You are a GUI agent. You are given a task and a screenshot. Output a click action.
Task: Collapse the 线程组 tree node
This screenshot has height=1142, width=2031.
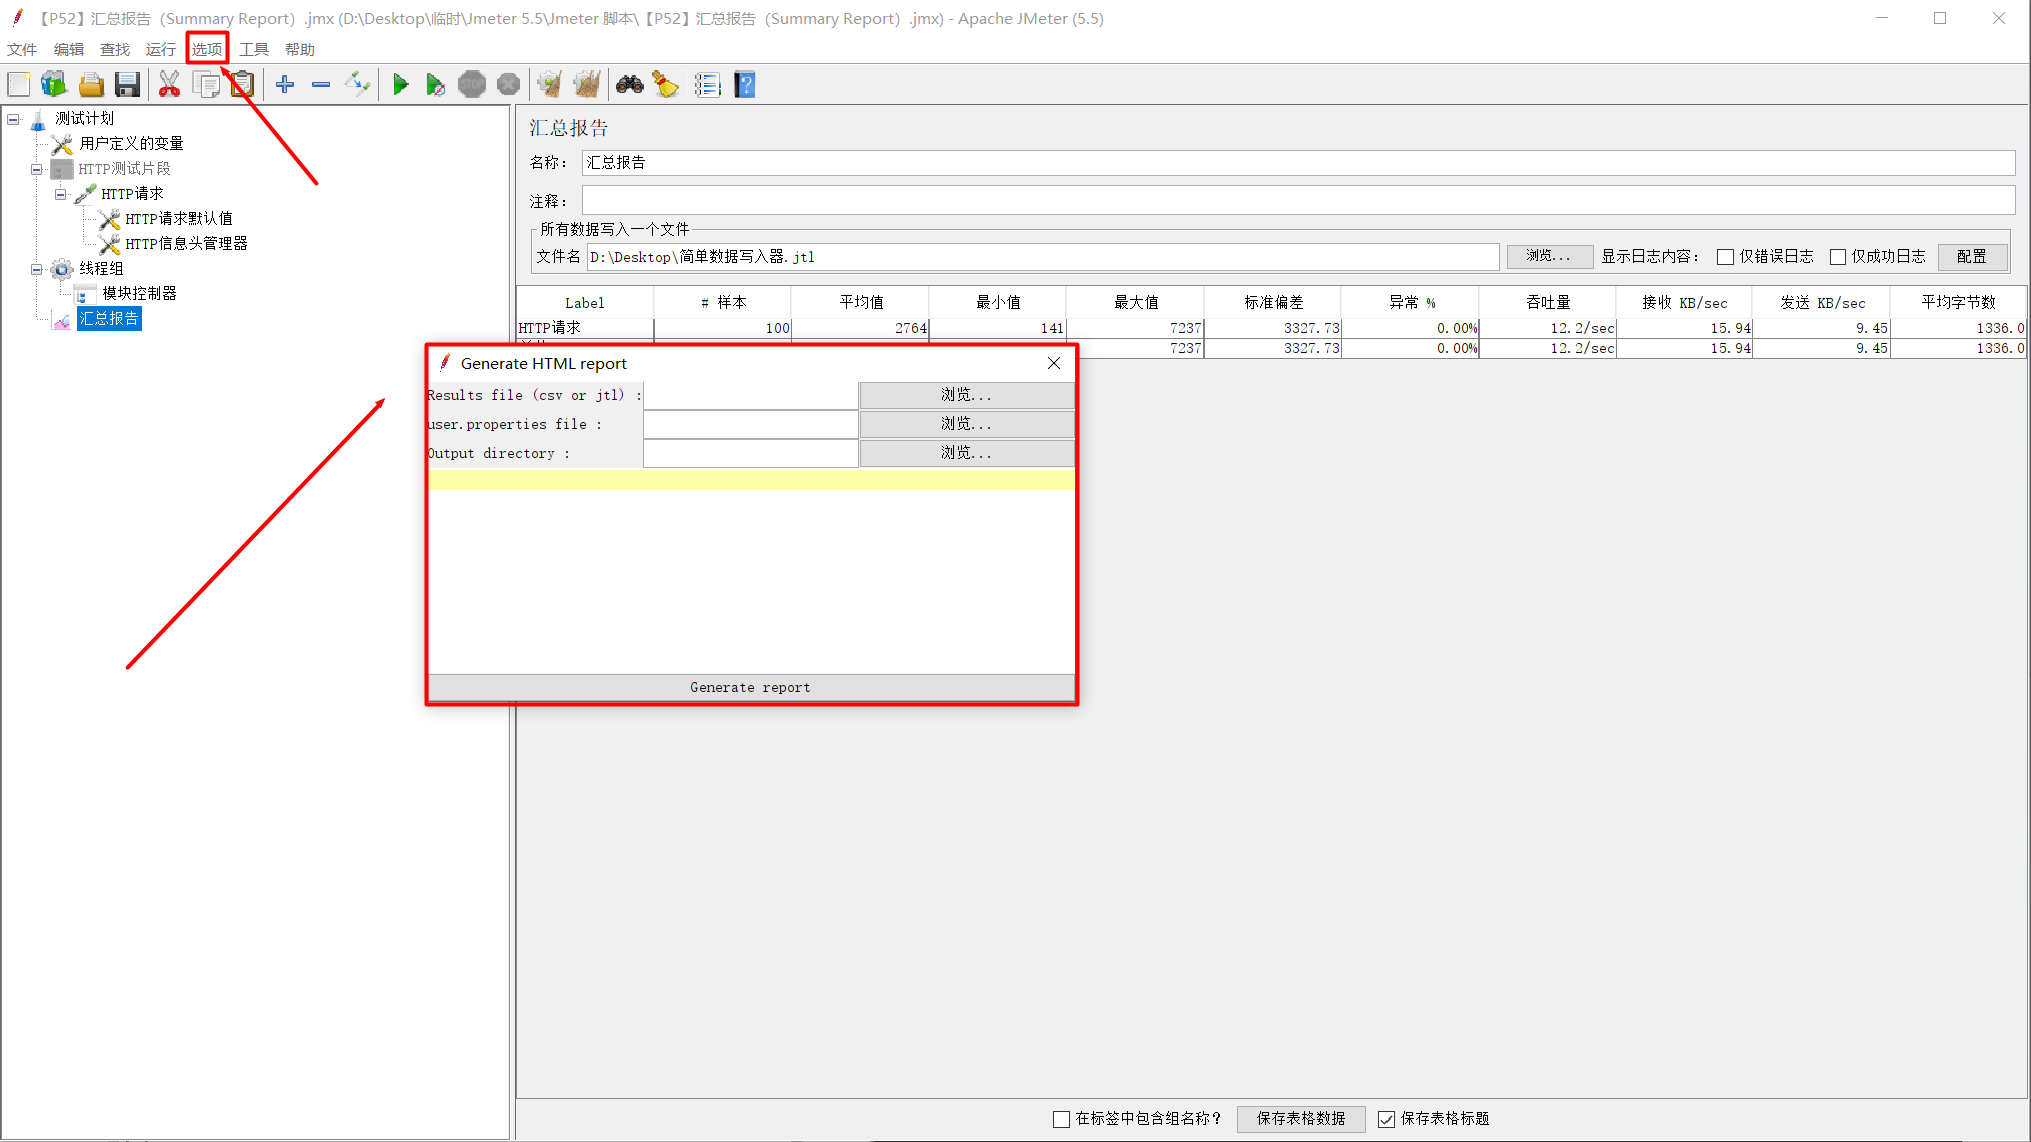[36, 269]
